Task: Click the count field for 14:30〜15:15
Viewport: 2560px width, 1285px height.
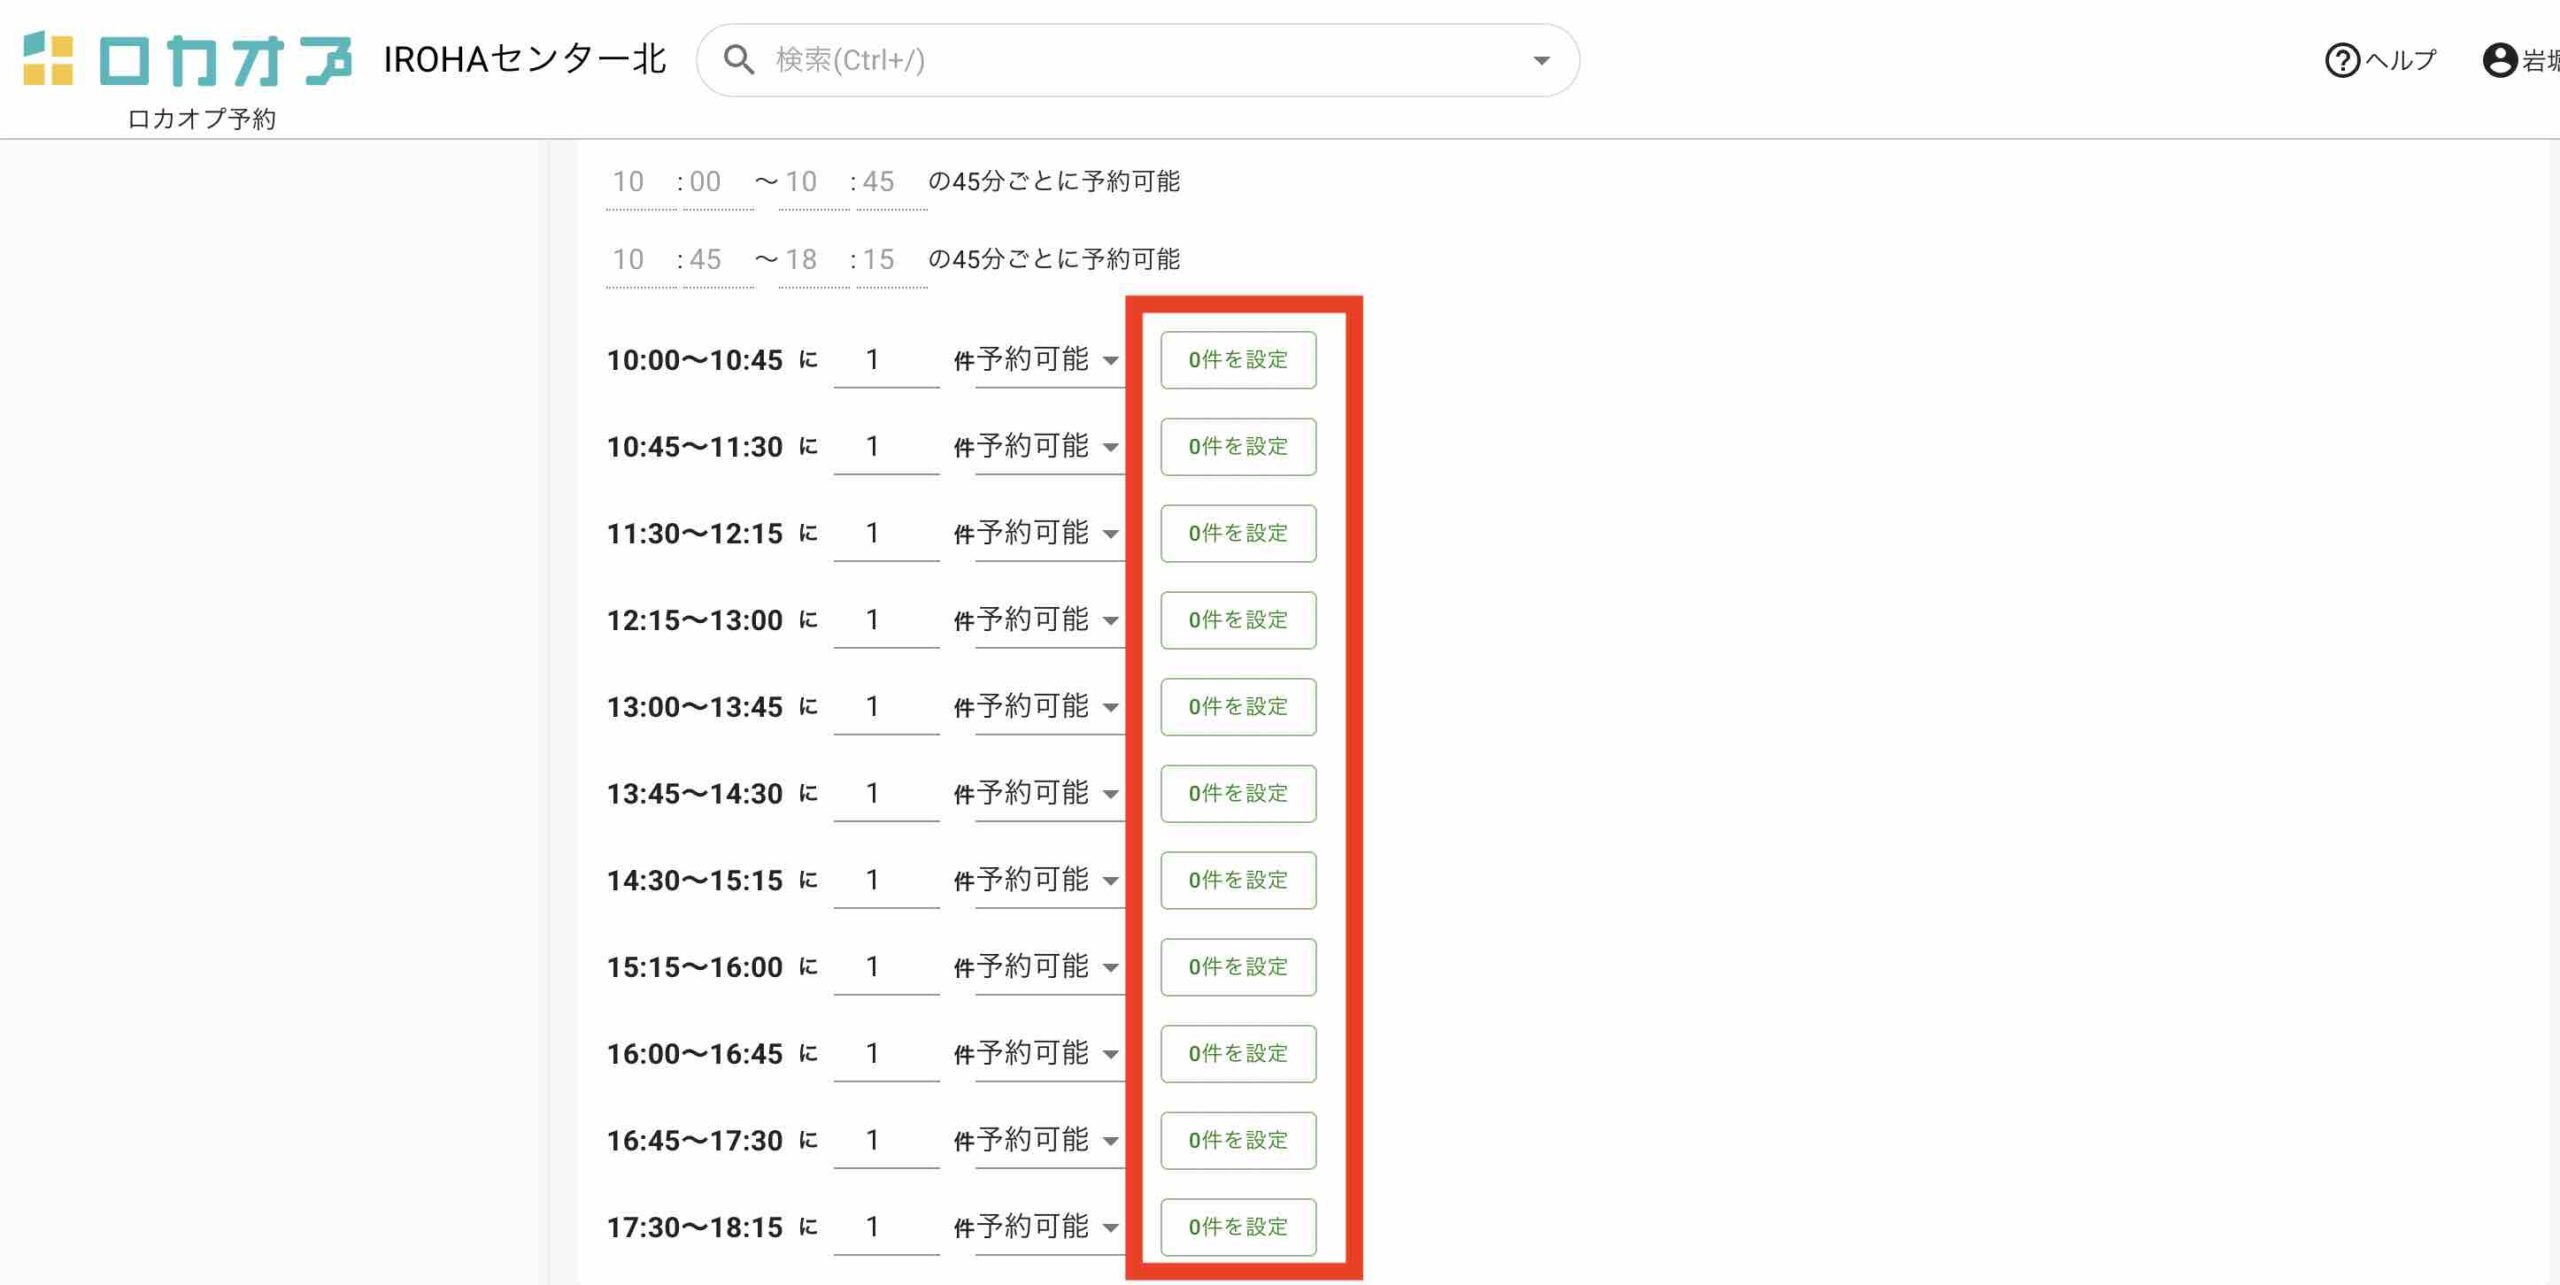Action: (885, 880)
